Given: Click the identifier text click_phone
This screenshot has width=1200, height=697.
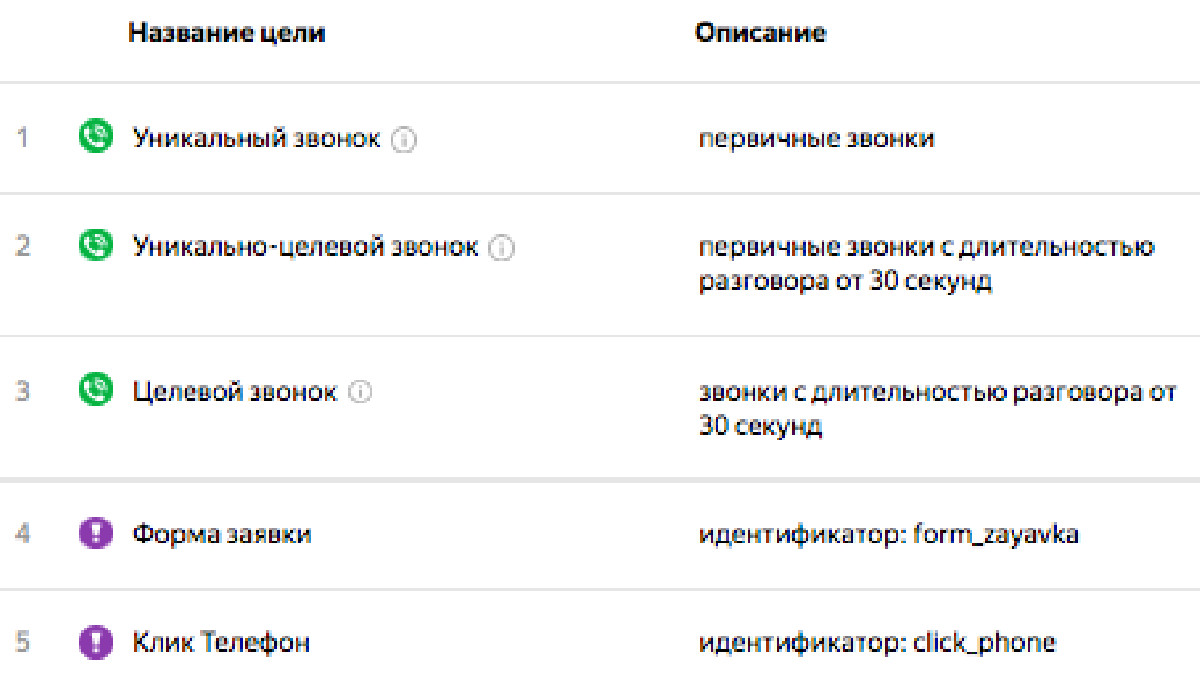Looking at the screenshot, I should (x=984, y=643).
